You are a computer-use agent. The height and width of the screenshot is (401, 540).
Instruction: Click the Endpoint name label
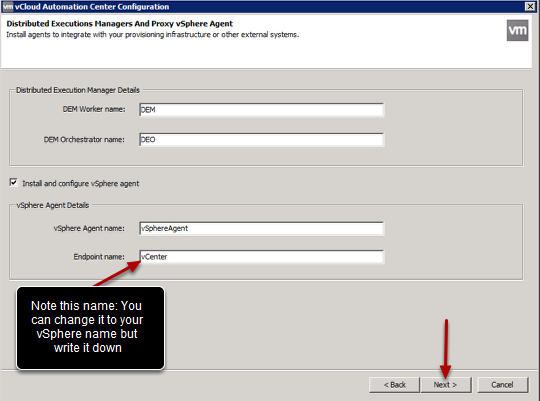pos(99,257)
